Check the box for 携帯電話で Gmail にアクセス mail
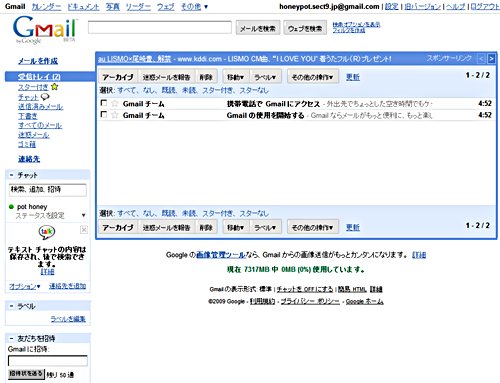The width and height of the screenshot is (500, 383). click(x=104, y=103)
